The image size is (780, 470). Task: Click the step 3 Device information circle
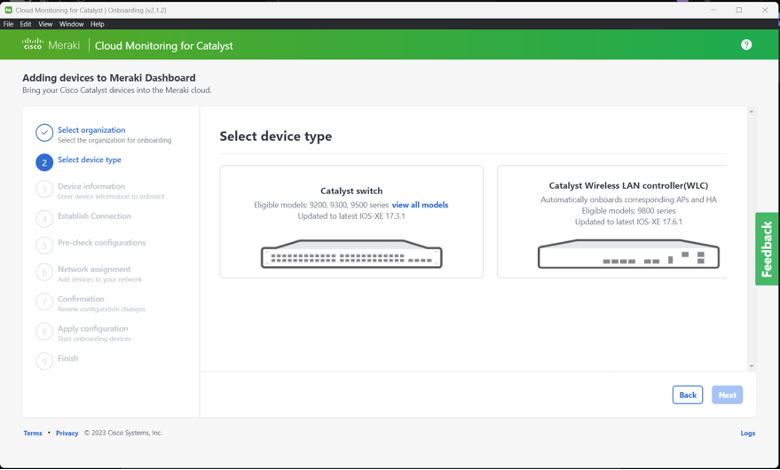tap(44, 189)
